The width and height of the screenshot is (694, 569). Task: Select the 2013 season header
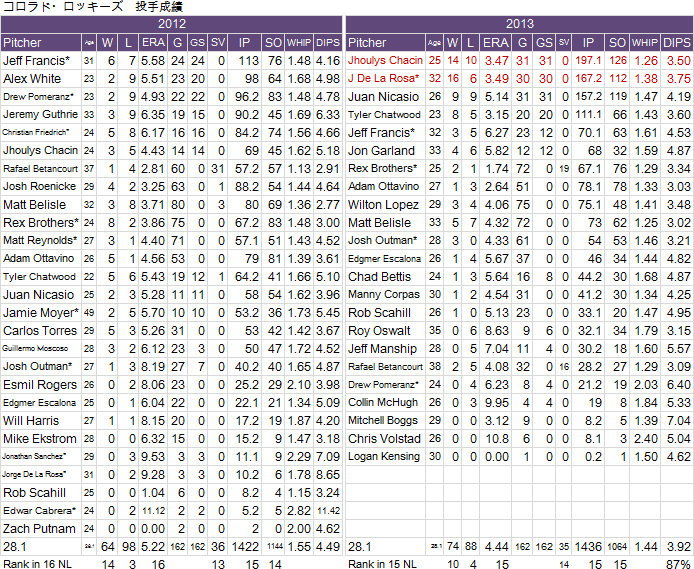(520, 24)
